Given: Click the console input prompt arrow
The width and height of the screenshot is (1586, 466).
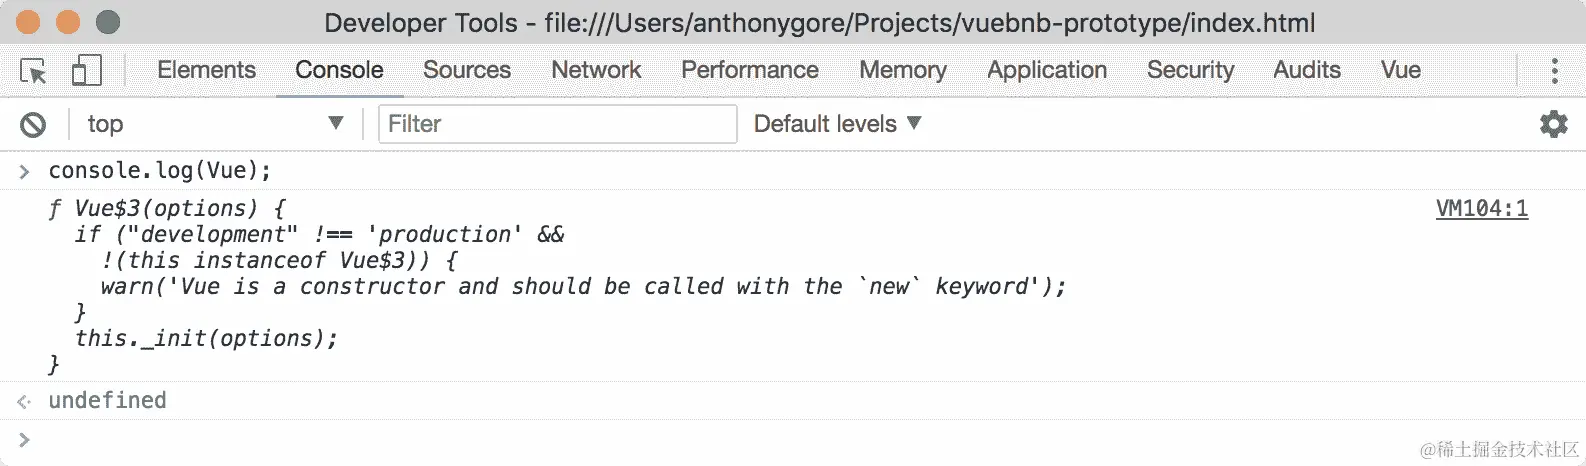Looking at the screenshot, I should pos(24,439).
